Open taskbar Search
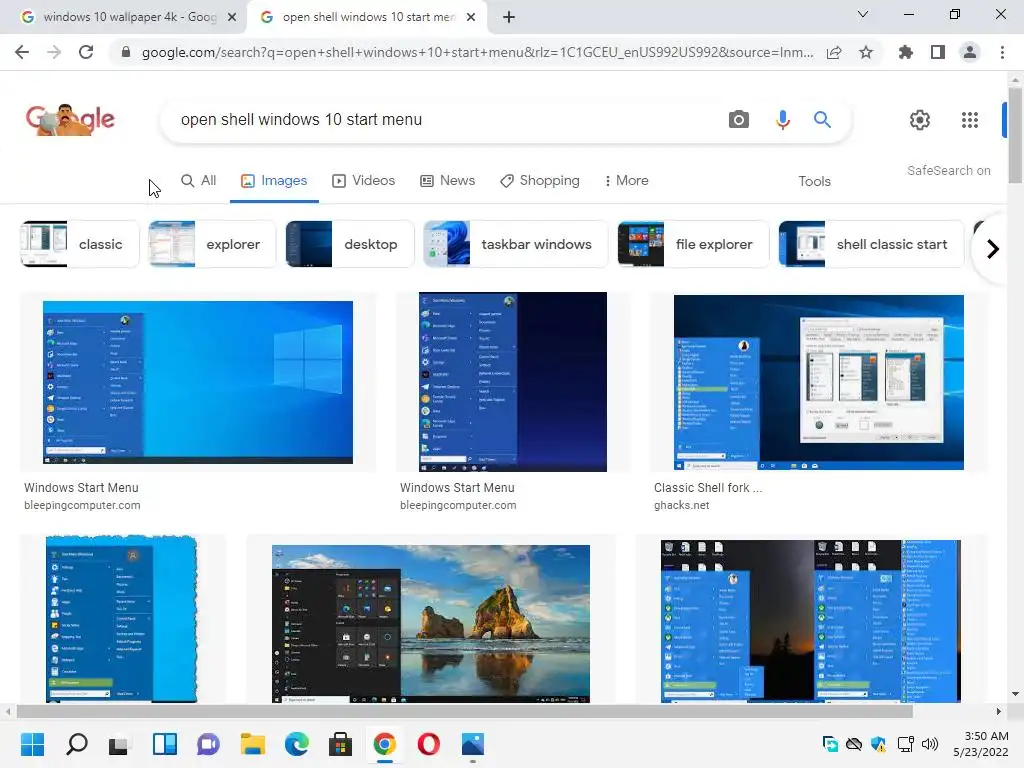This screenshot has width=1024, height=768. tap(77, 744)
